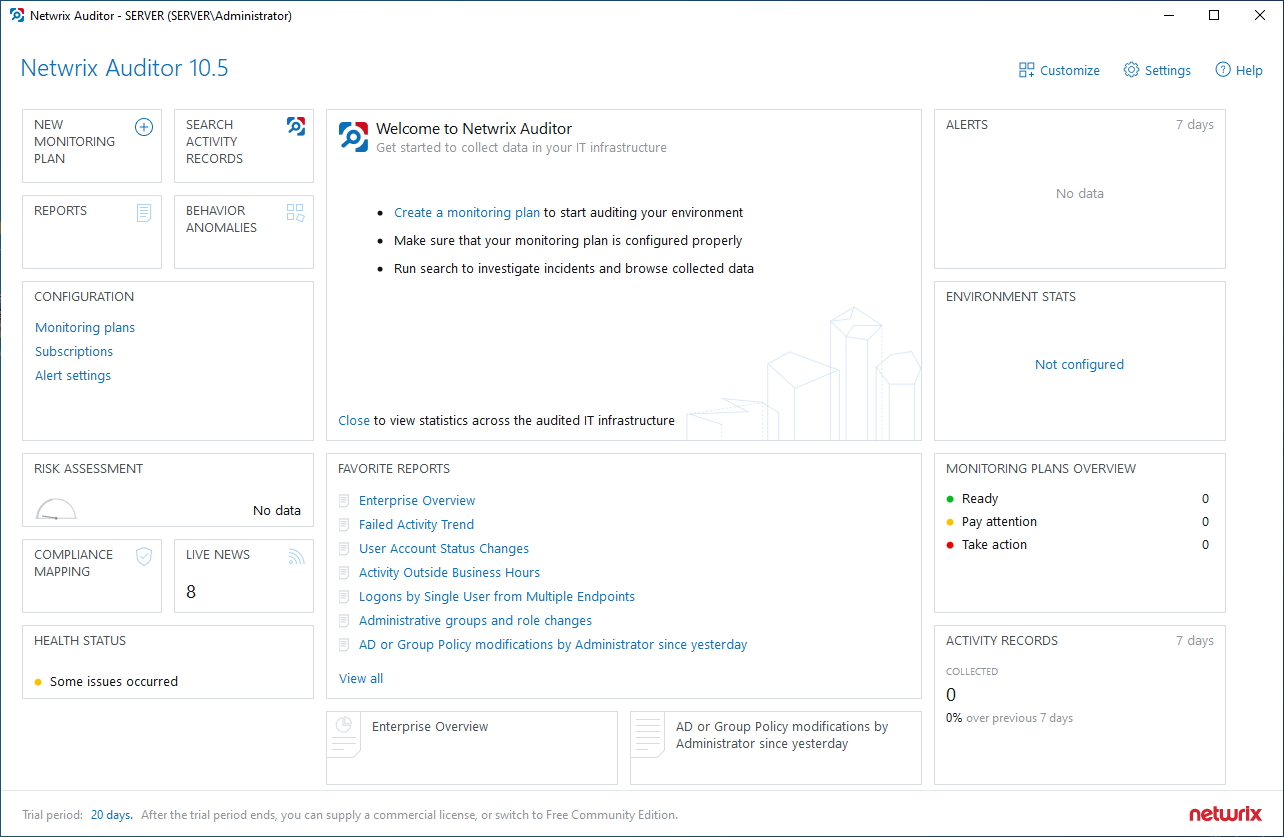
Task: Click the Create a monitoring plan link
Action: [467, 212]
